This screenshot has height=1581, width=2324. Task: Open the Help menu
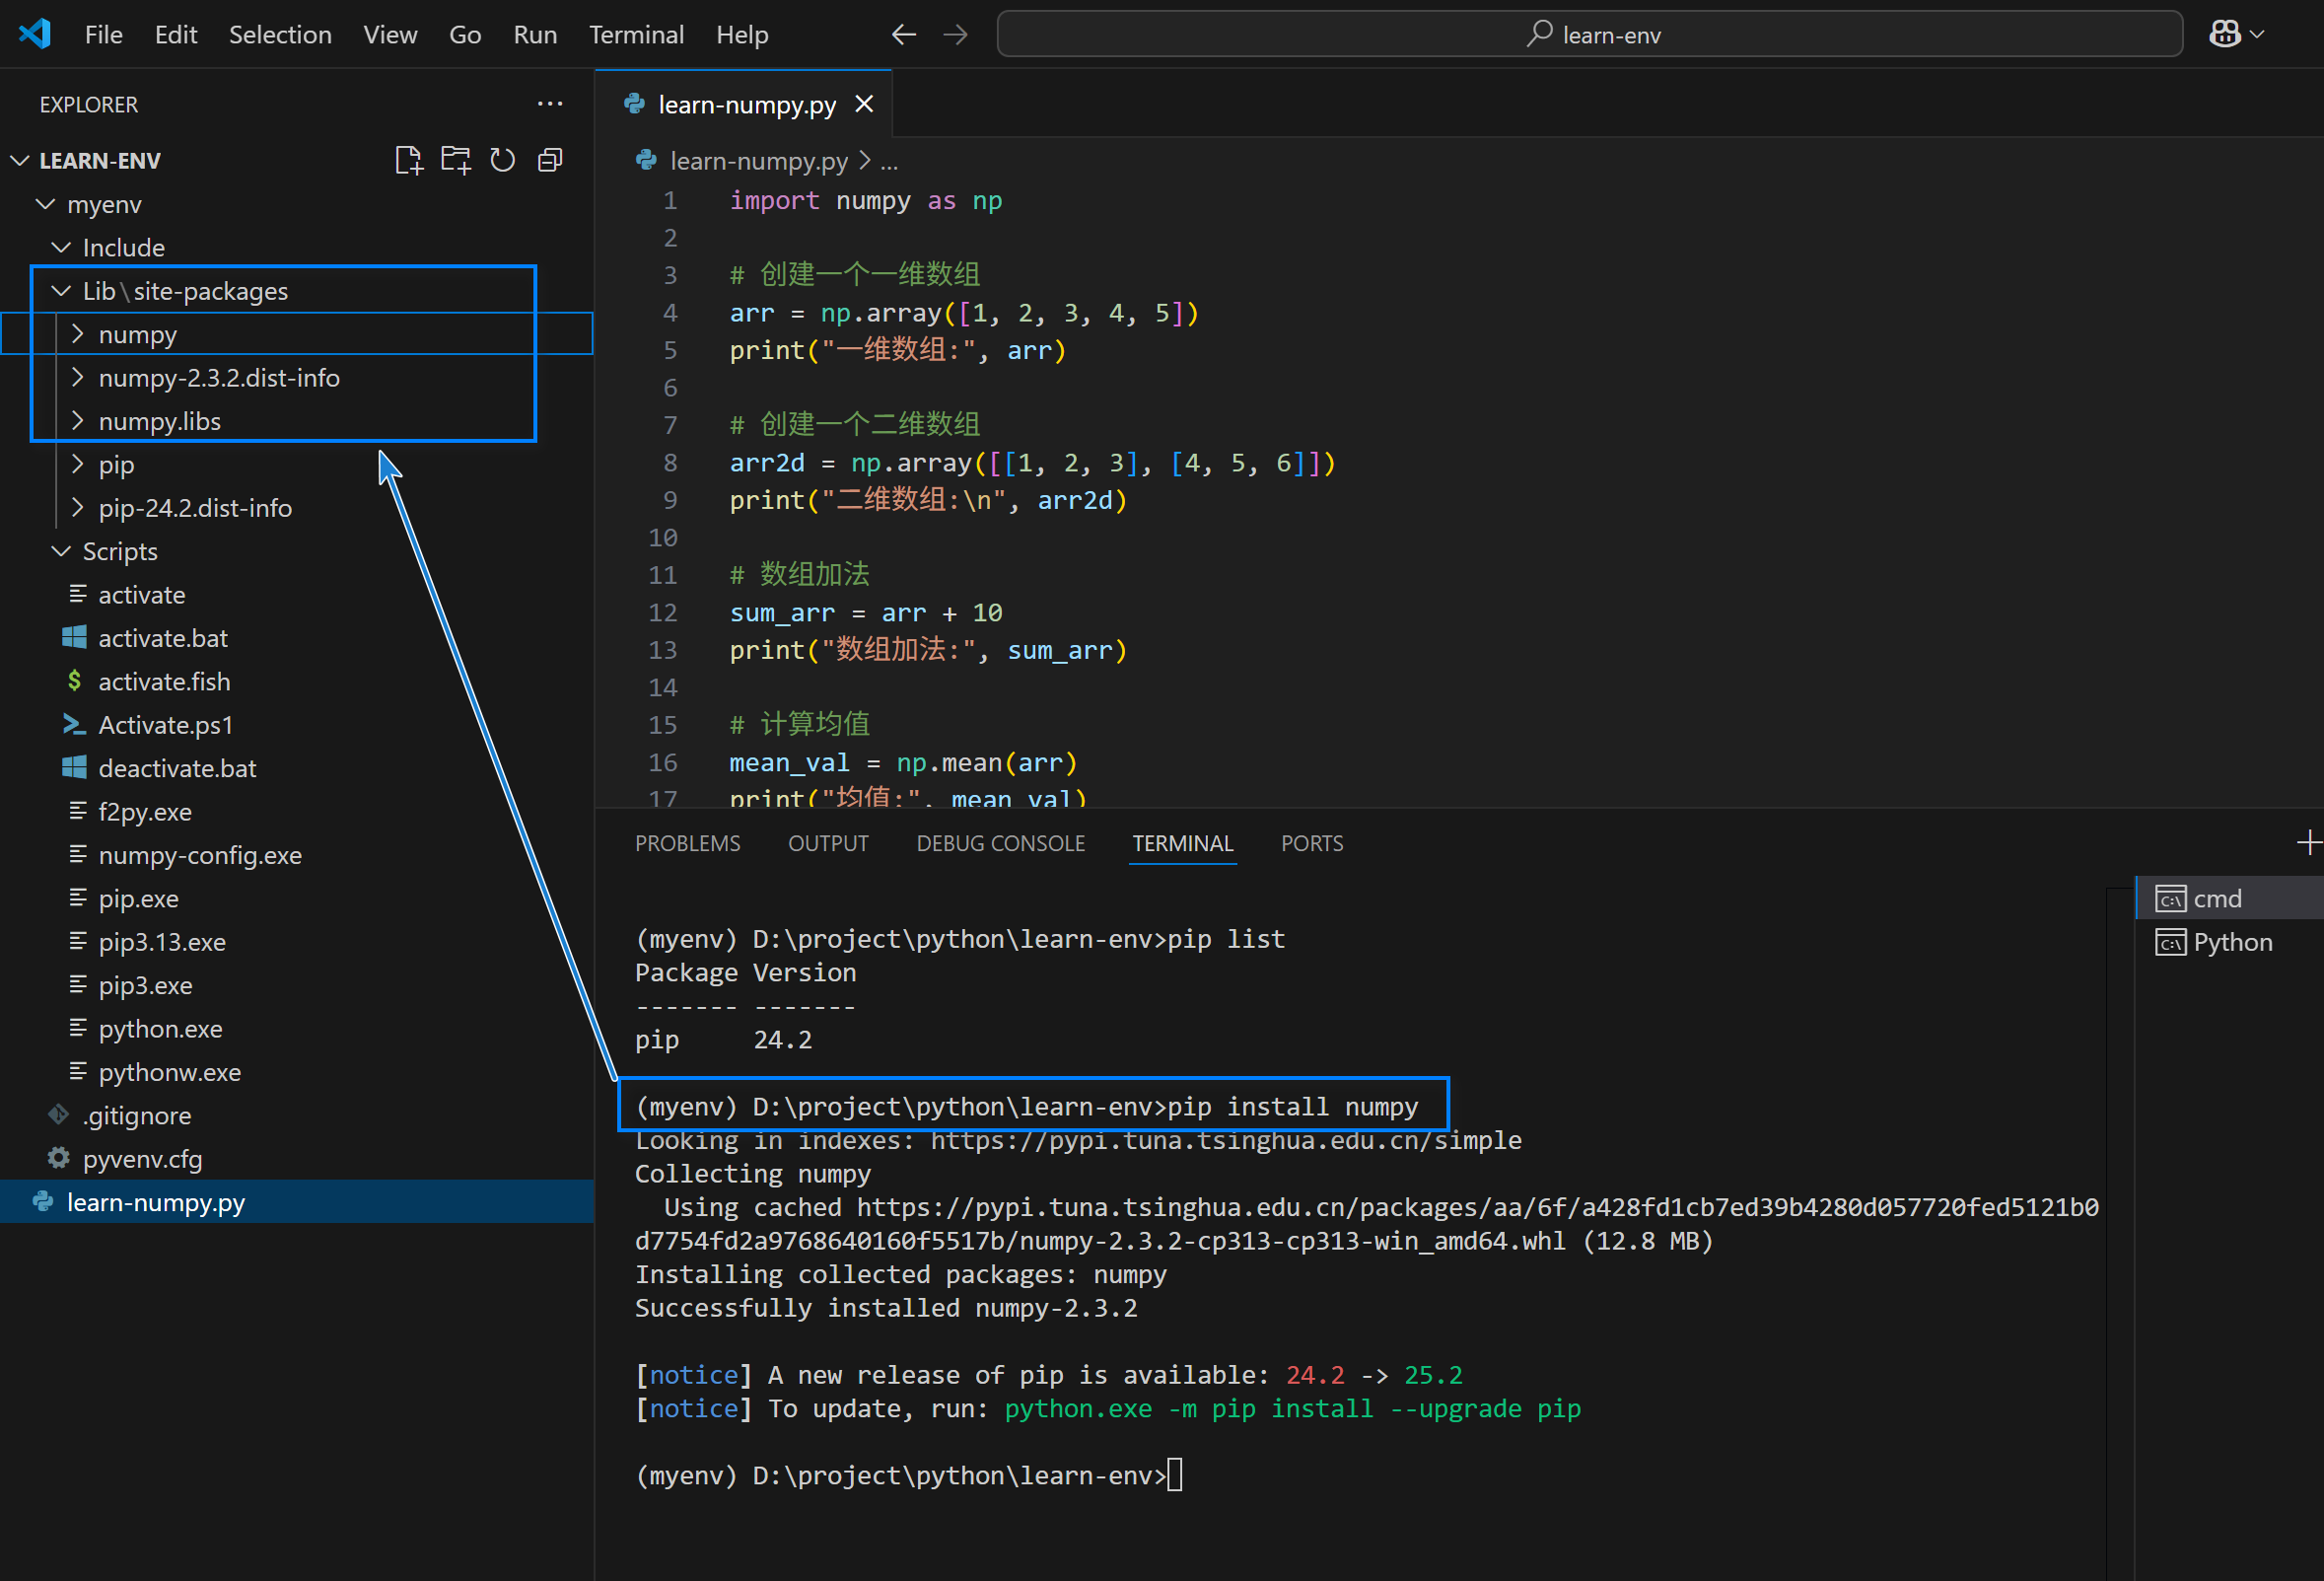pyautogui.click(x=742, y=35)
